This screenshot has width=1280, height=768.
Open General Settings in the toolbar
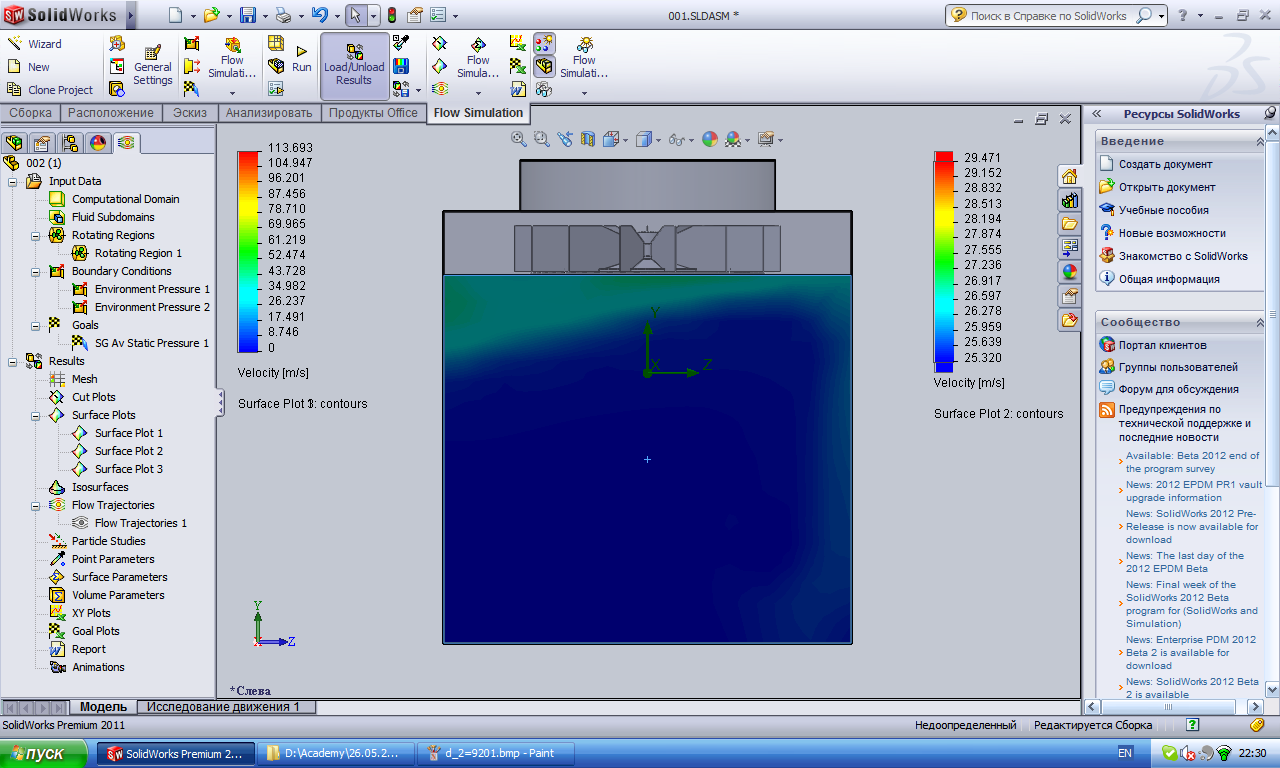[x=153, y=65]
